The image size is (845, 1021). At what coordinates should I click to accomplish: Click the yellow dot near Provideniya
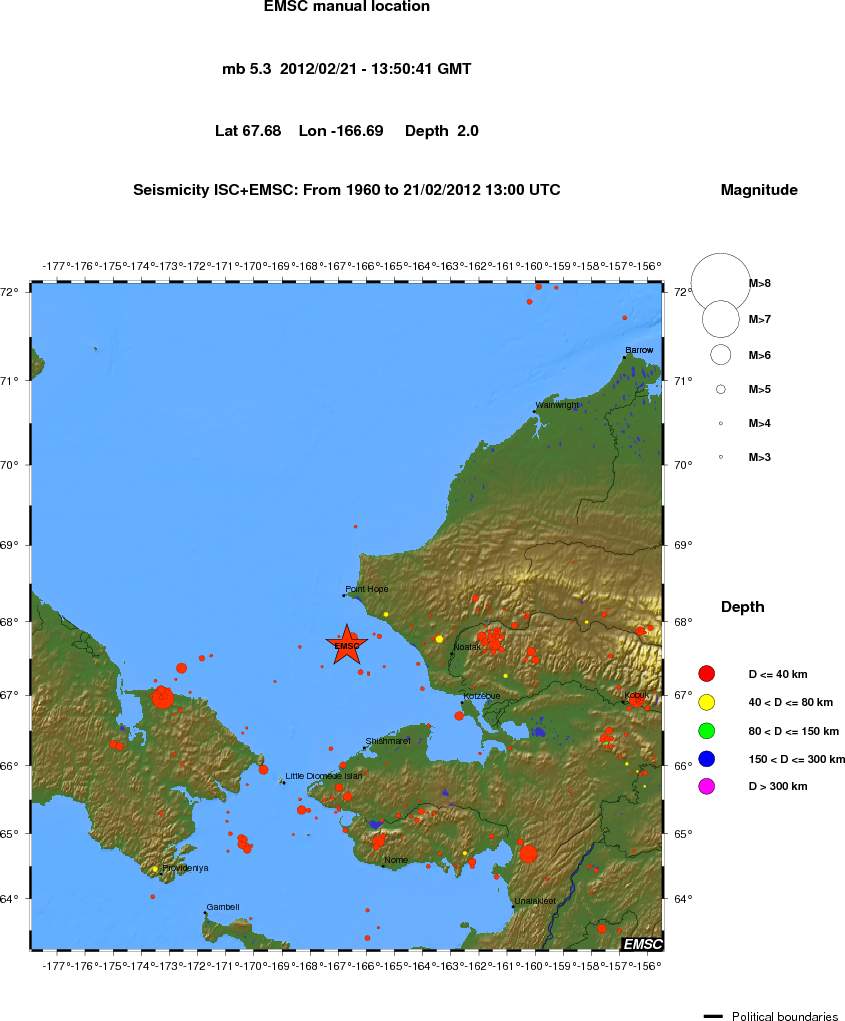pyautogui.click(x=155, y=869)
